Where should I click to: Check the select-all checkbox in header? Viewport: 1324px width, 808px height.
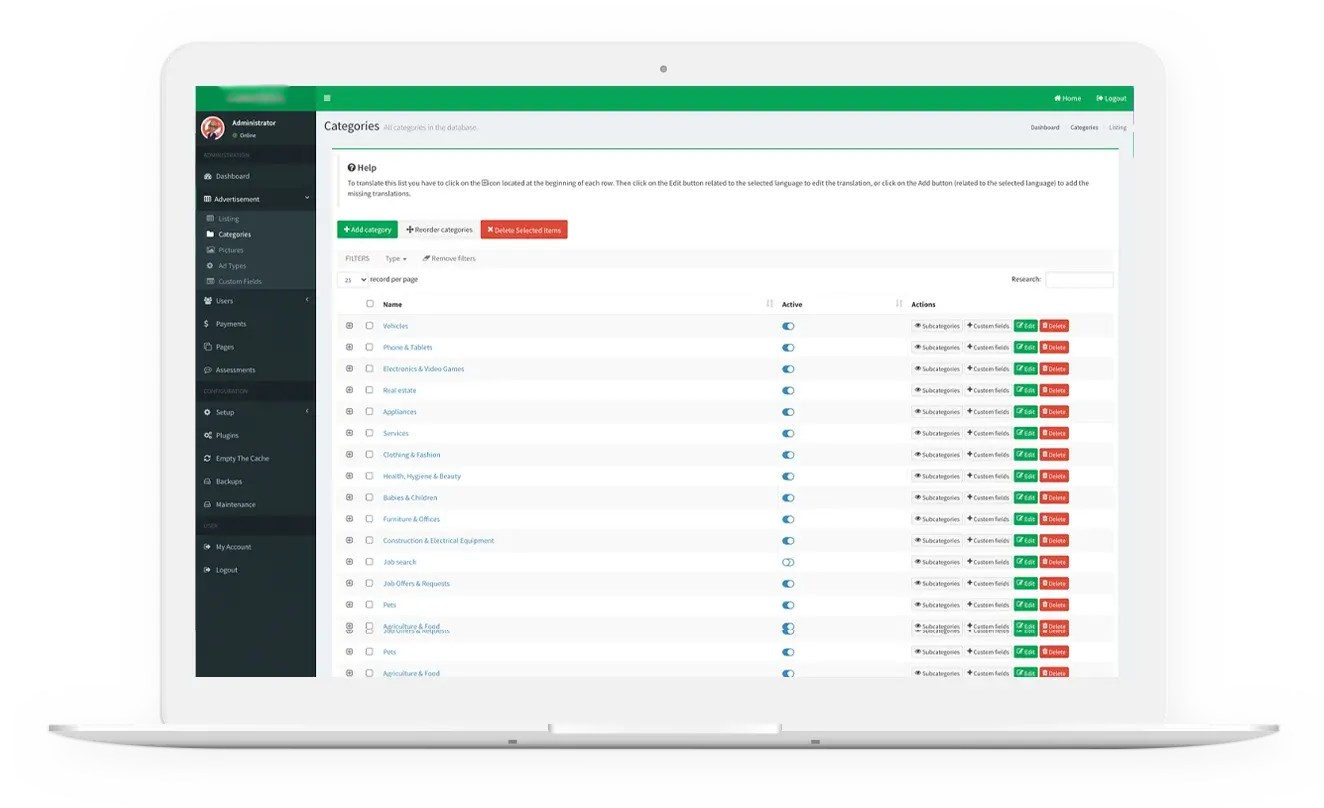click(x=369, y=304)
